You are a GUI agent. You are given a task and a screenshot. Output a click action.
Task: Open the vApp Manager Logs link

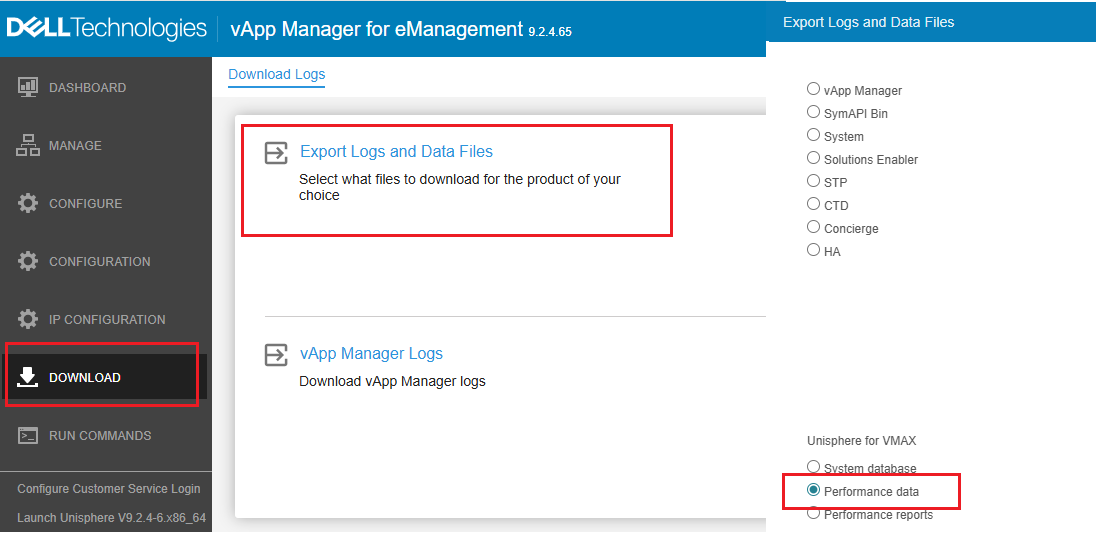(371, 354)
